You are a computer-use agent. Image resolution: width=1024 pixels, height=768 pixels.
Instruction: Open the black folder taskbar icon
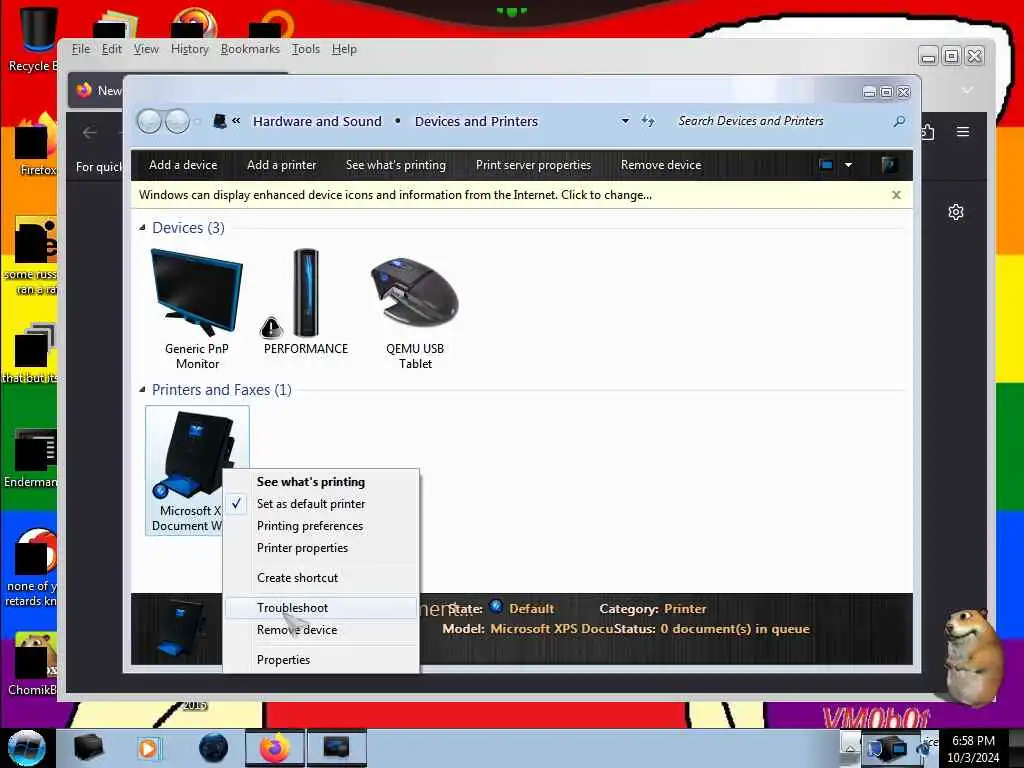(88, 748)
